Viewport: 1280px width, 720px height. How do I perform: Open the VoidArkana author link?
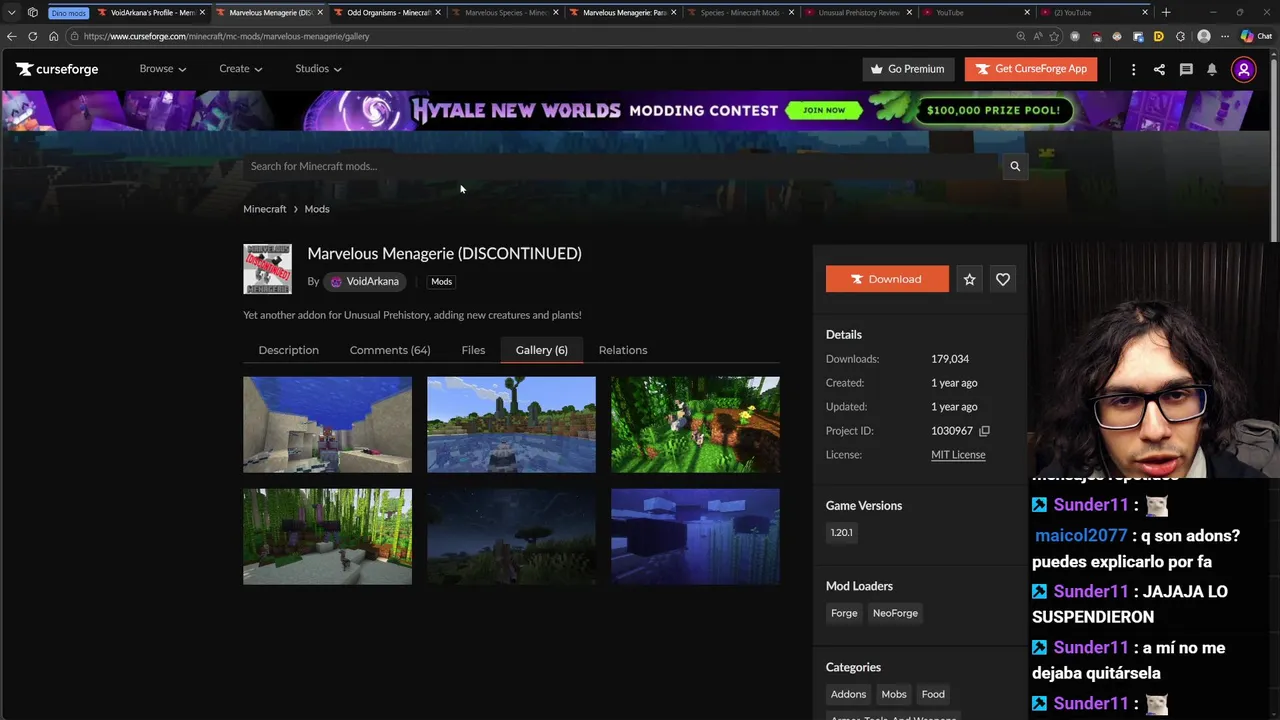click(365, 282)
